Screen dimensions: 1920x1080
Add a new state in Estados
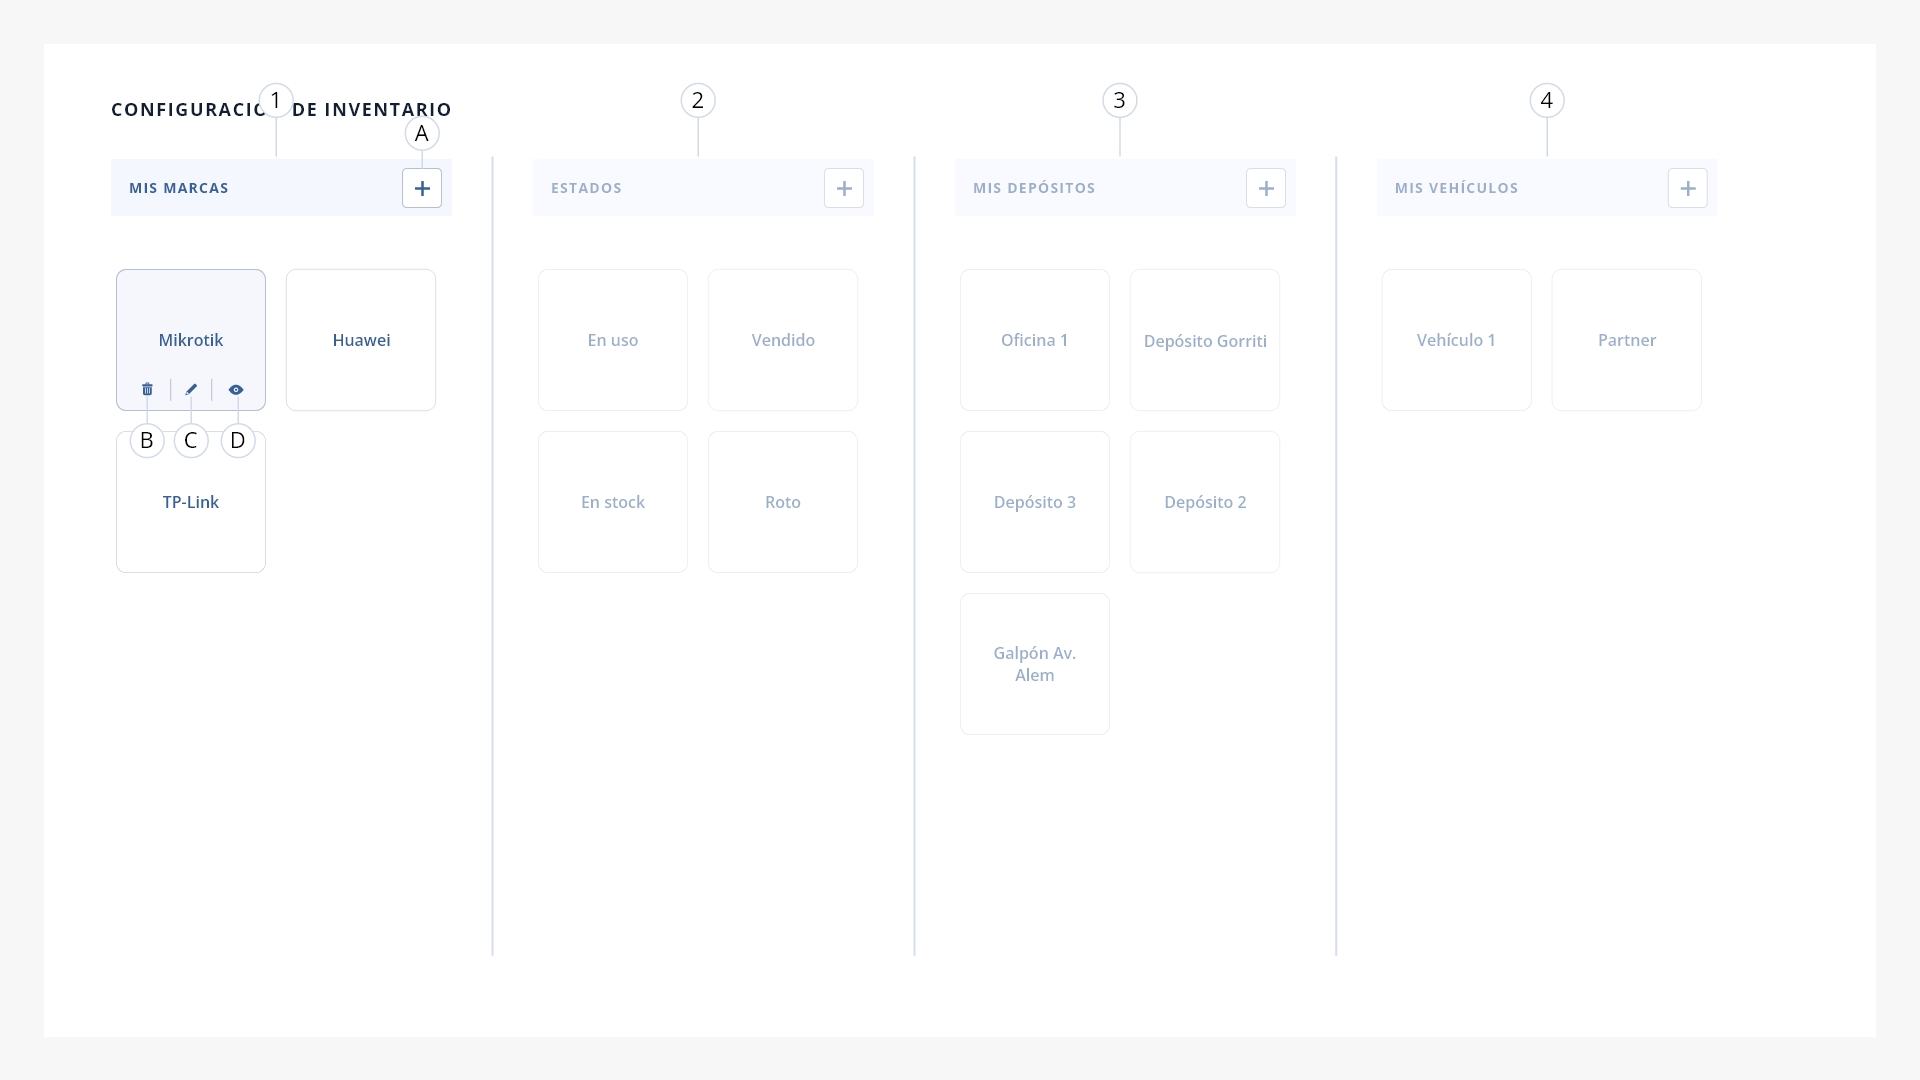[x=844, y=188]
